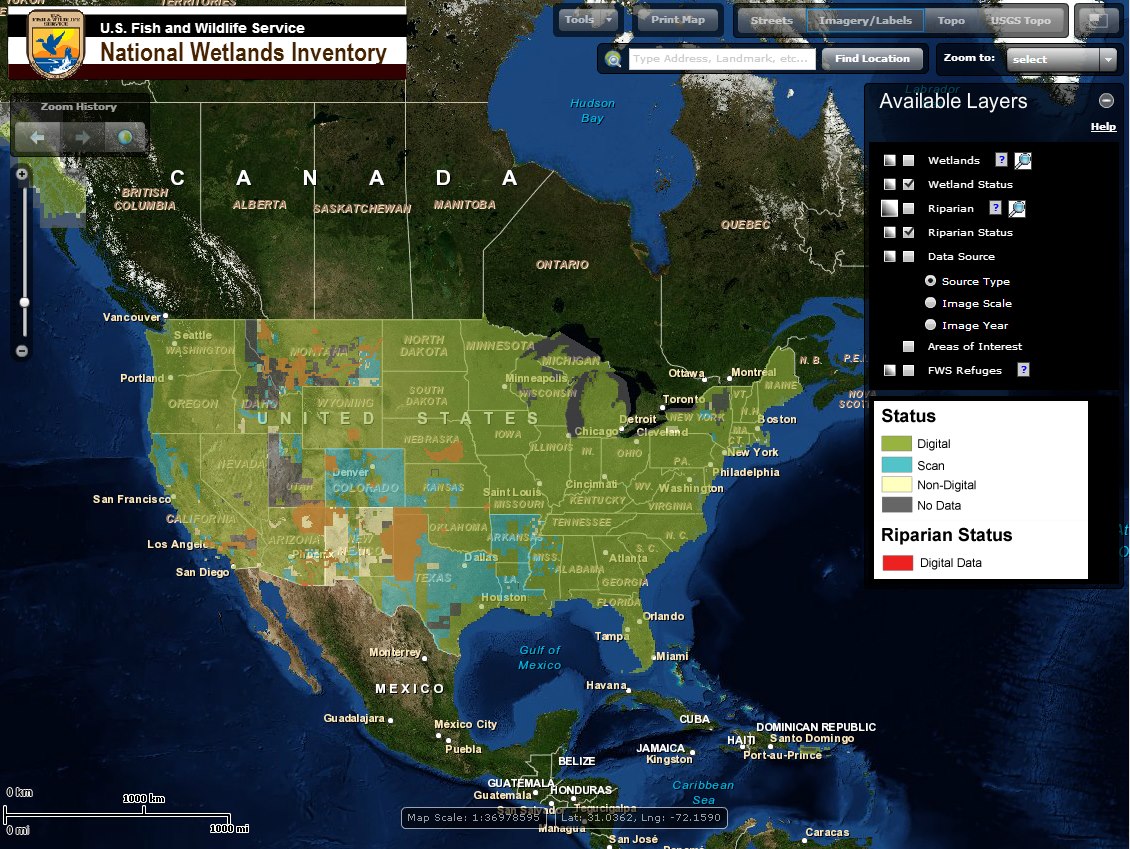This screenshot has height=849, width=1130.
Task: Switch to the Streets basemap tab
Action: [771, 20]
